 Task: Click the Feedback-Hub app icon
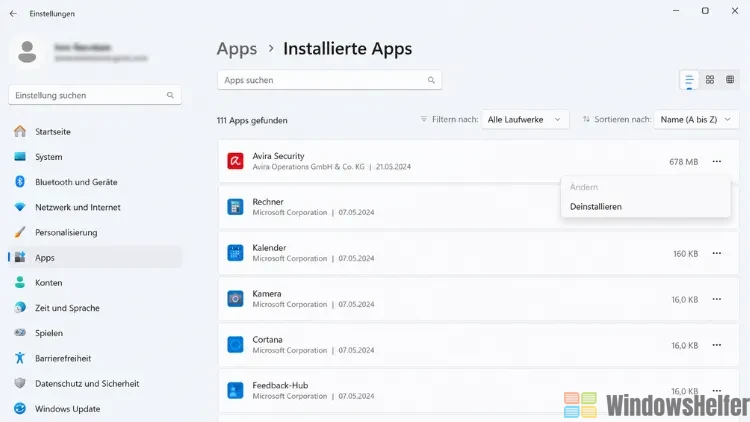pyautogui.click(x=235, y=391)
